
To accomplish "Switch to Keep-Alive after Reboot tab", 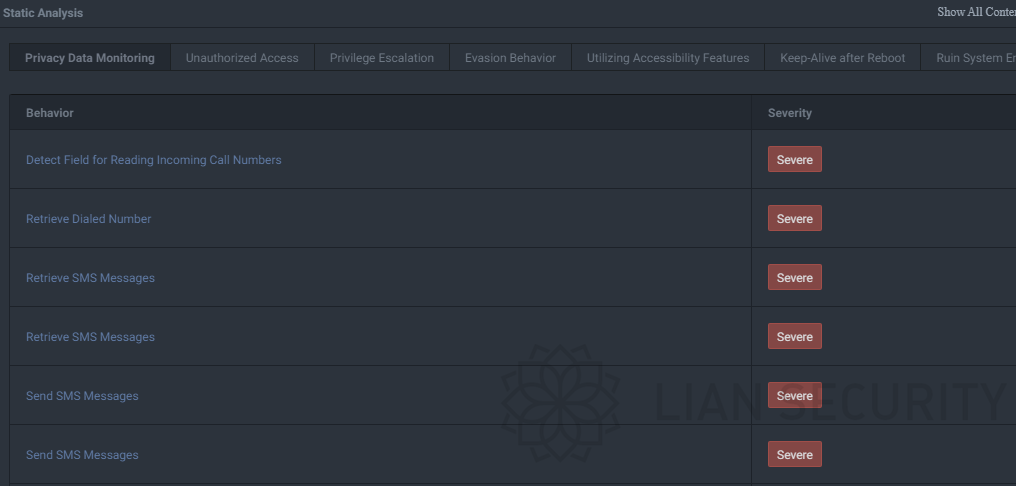I will 842,58.
